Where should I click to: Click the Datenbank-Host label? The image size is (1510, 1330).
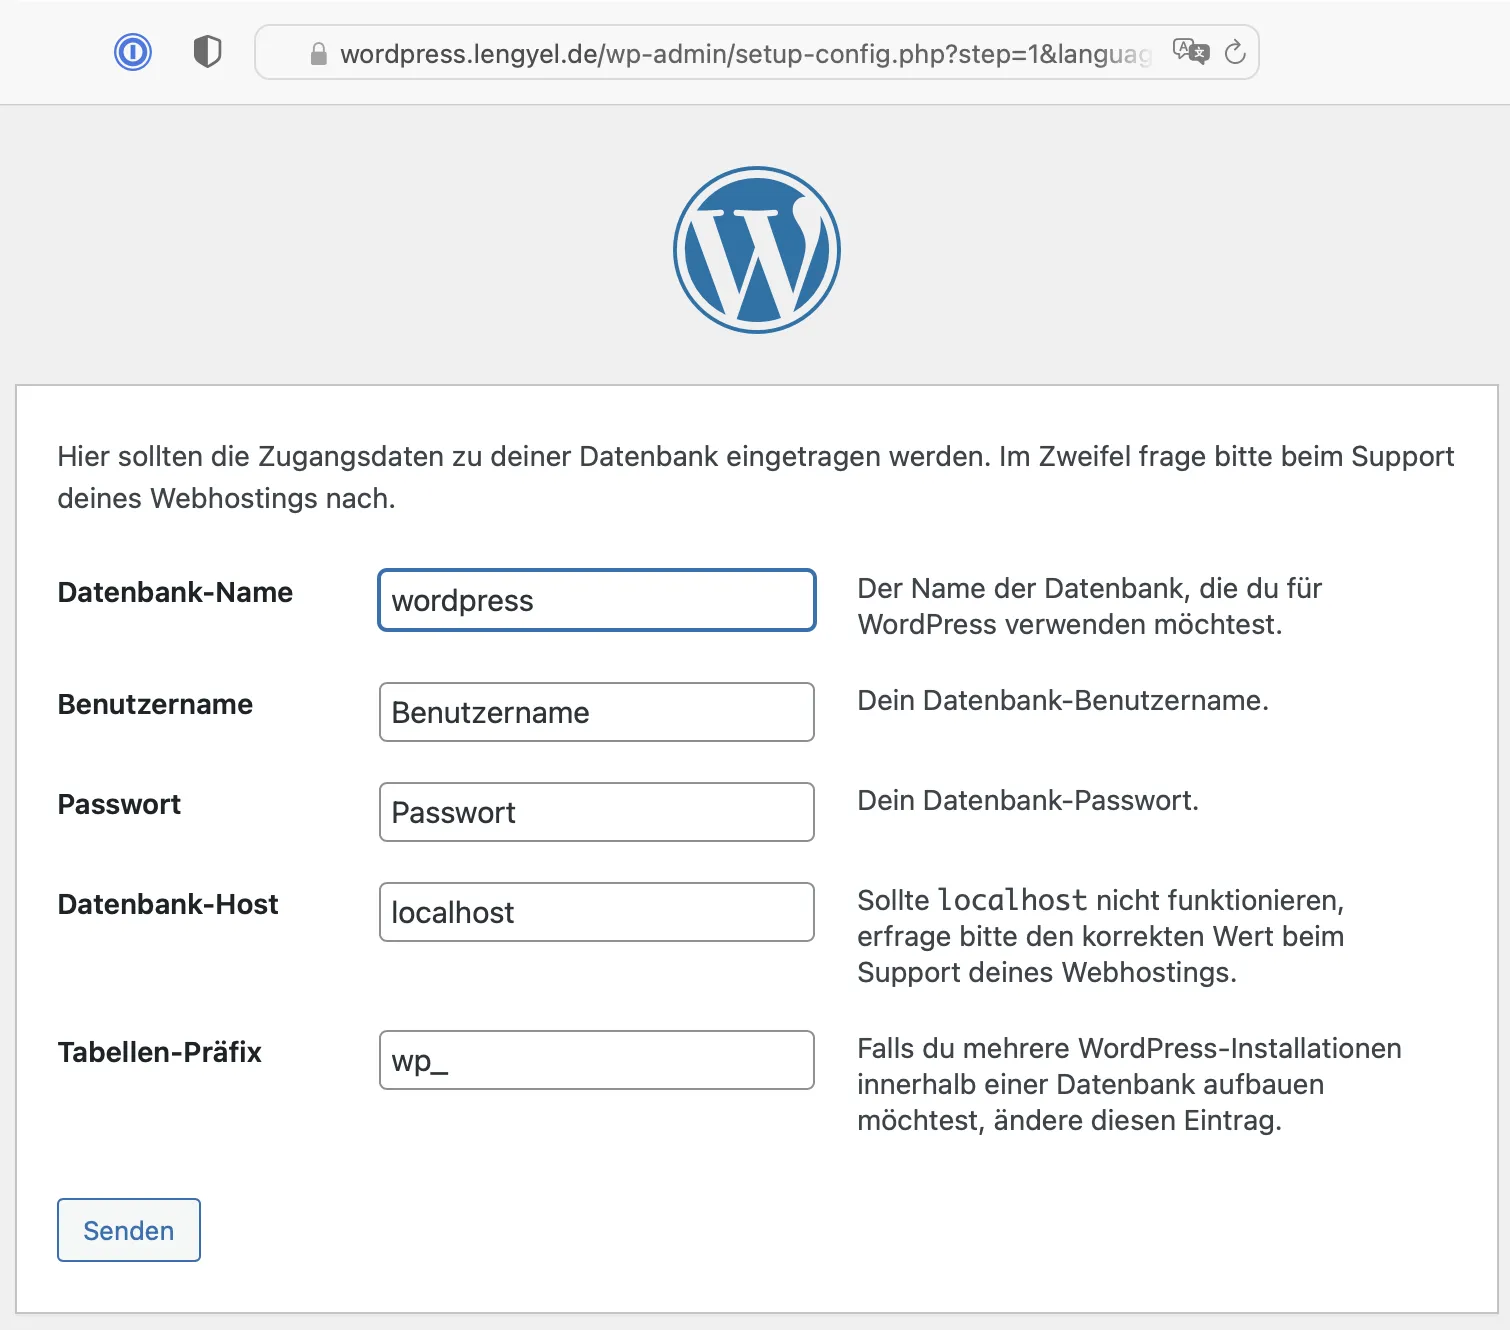(168, 904)
